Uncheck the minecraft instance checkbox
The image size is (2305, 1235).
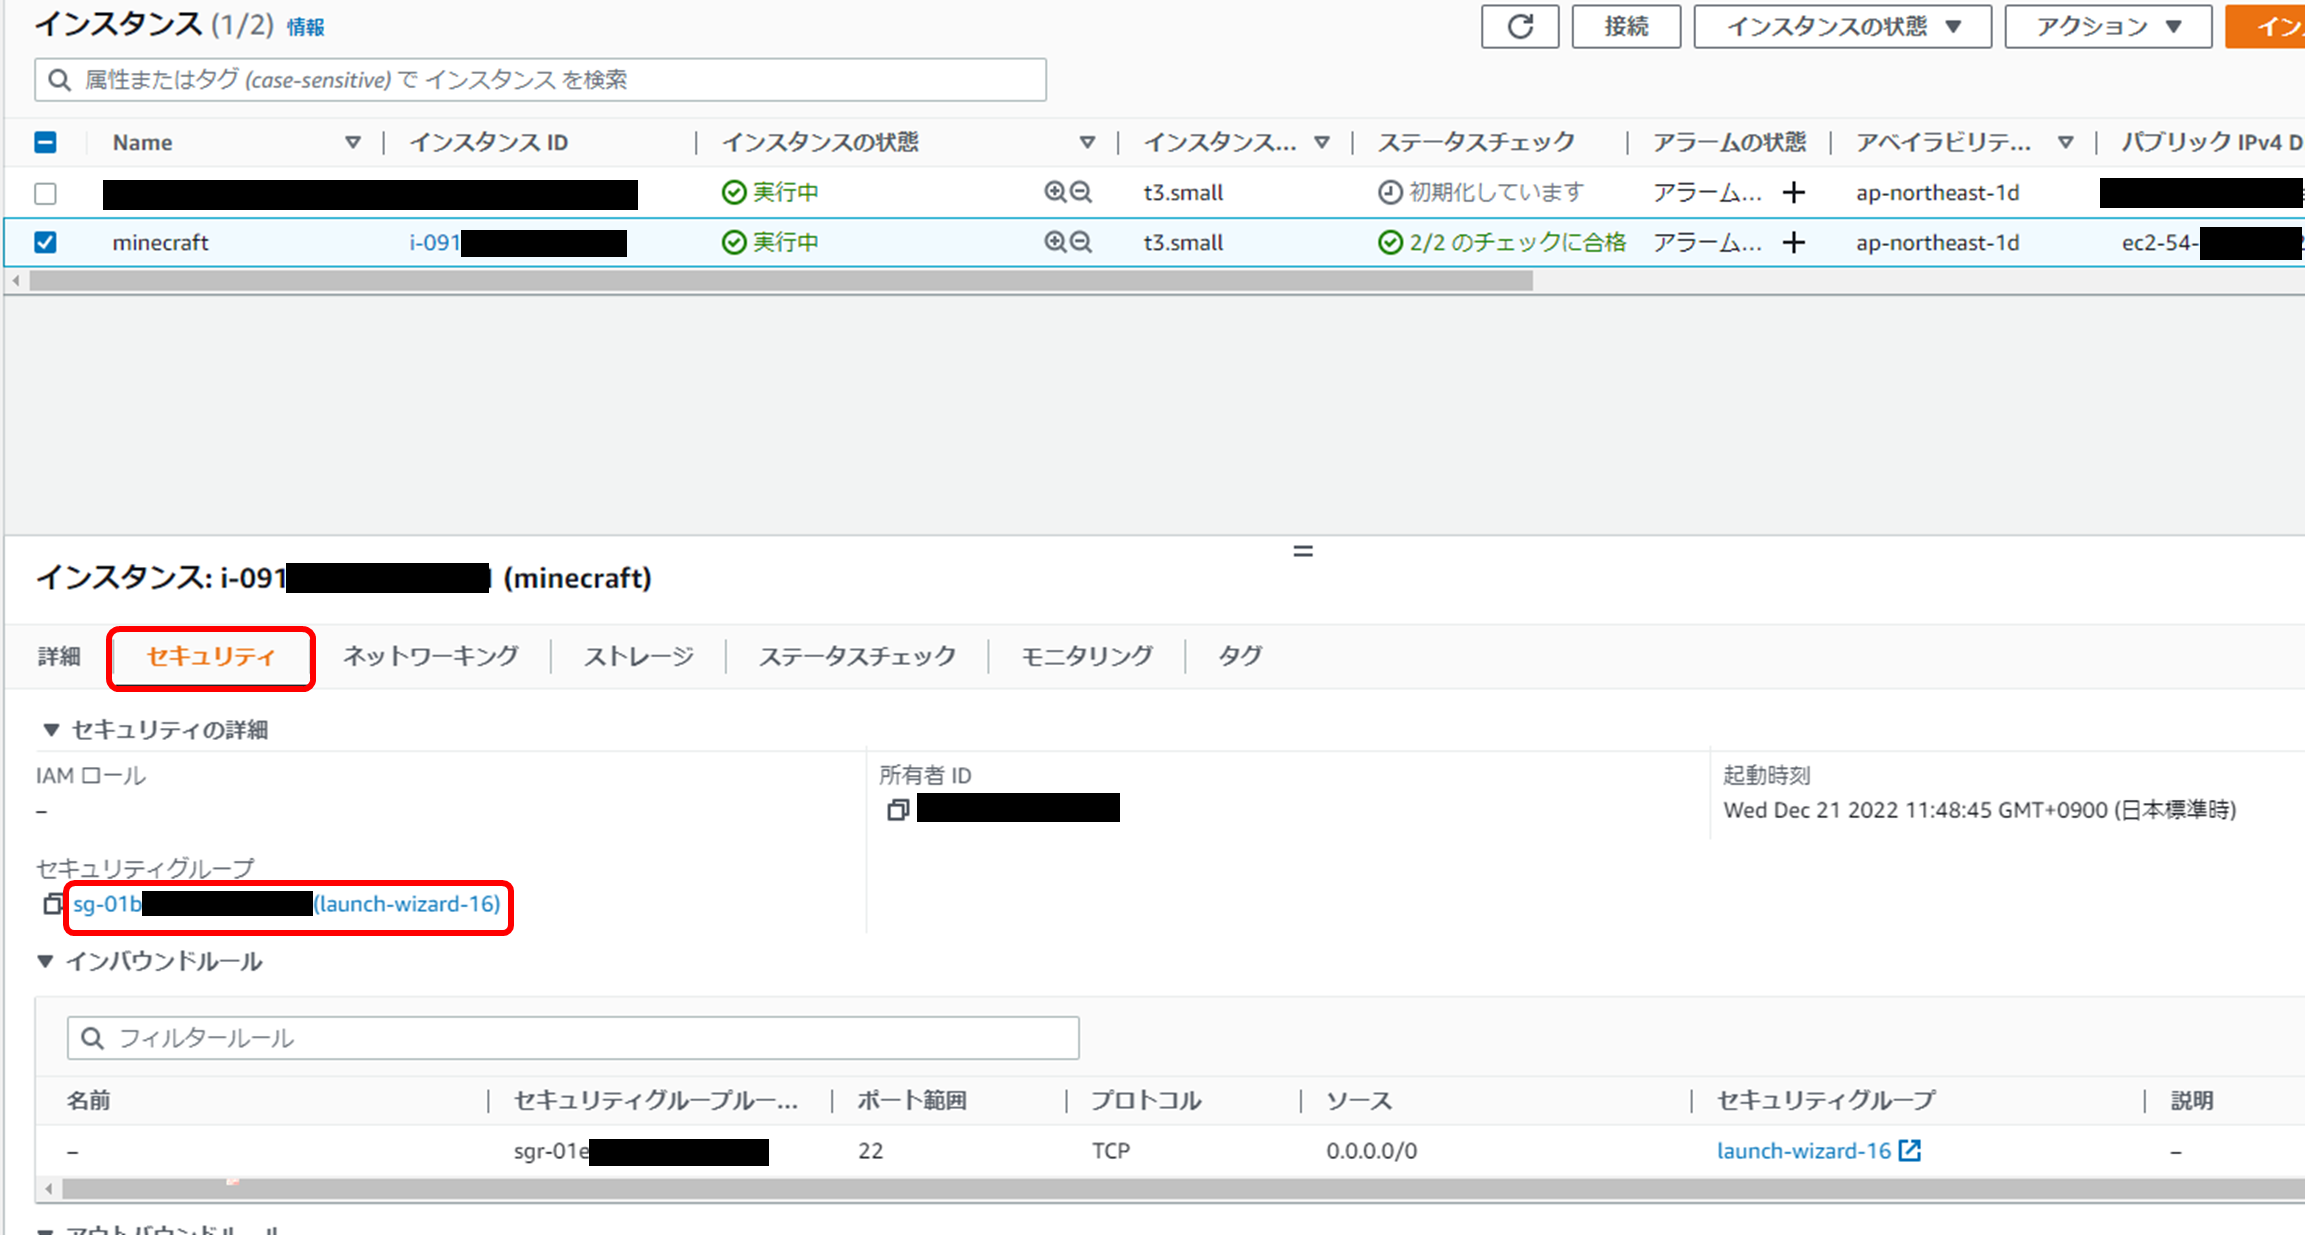[44, 242]
